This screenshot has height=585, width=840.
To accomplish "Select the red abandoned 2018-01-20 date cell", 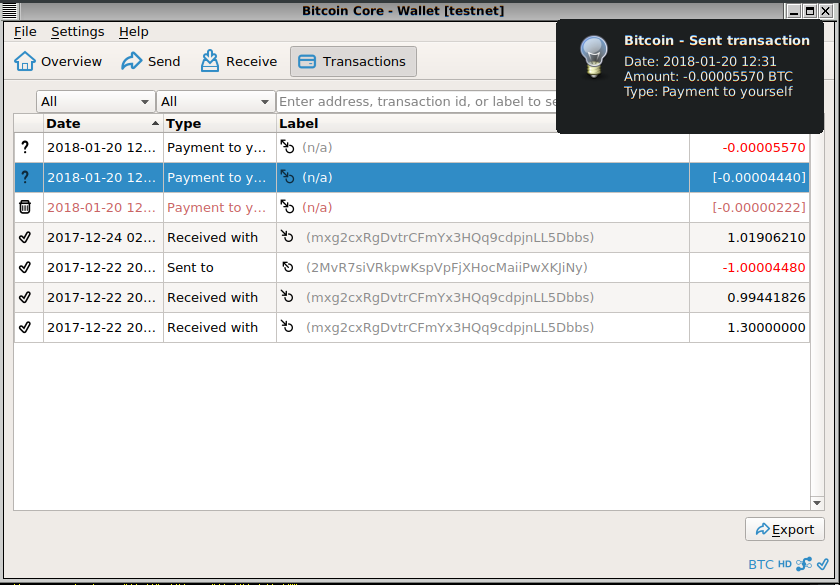I will pyautogui.click(x=103, y=207).
